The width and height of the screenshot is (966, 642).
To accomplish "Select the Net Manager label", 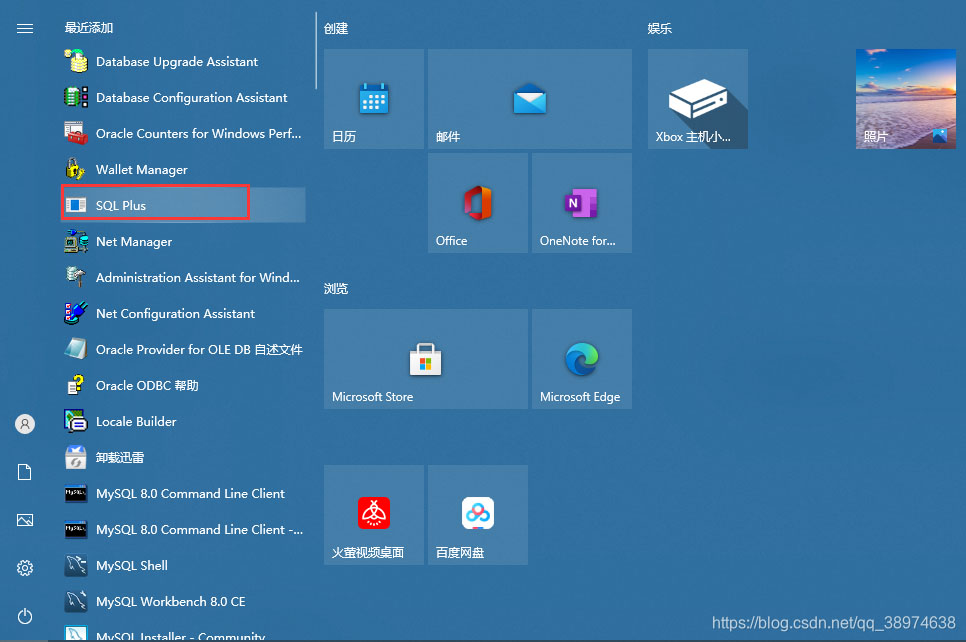I will coord(134,242).
